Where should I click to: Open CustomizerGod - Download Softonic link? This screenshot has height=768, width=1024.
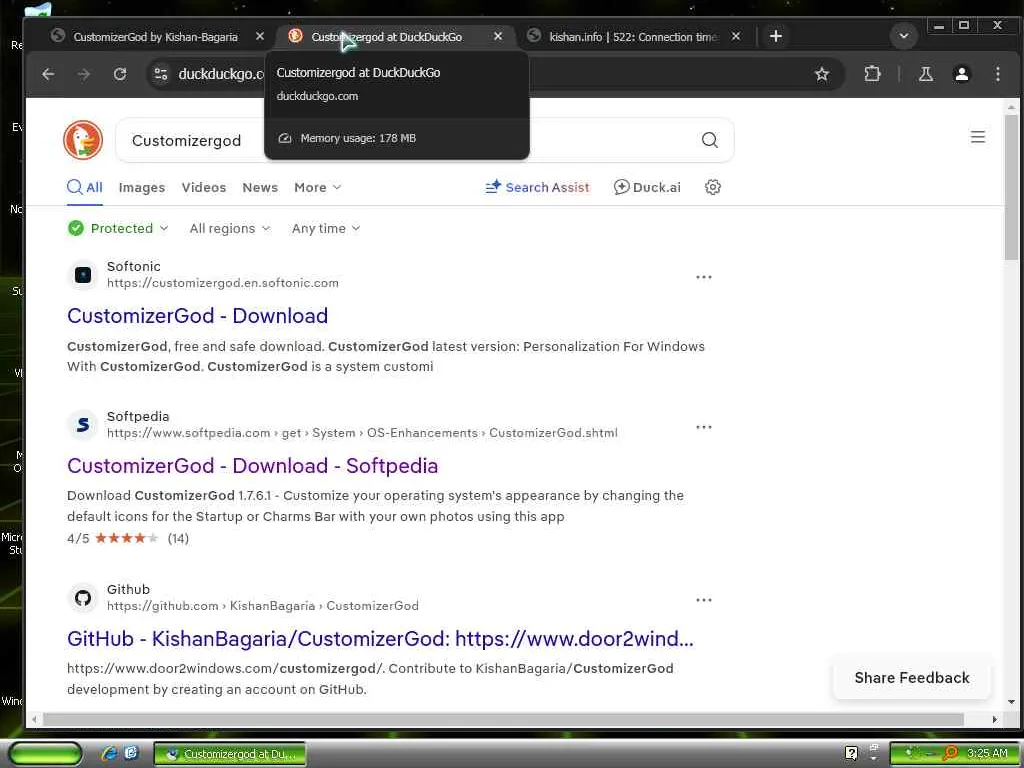tap(197, 316)
